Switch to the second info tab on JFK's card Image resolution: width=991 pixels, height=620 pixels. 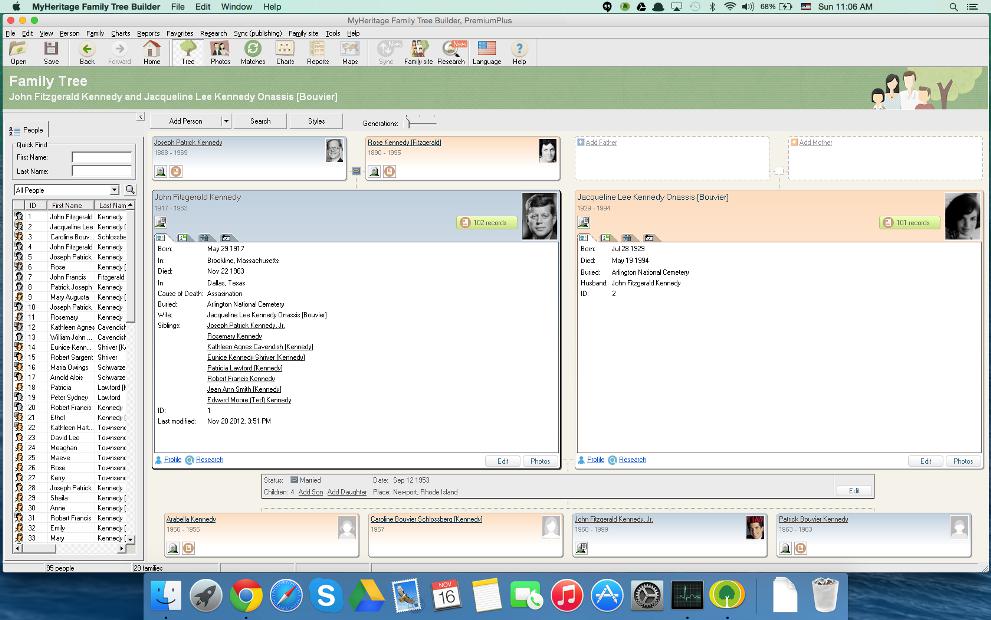pos(183,238)
